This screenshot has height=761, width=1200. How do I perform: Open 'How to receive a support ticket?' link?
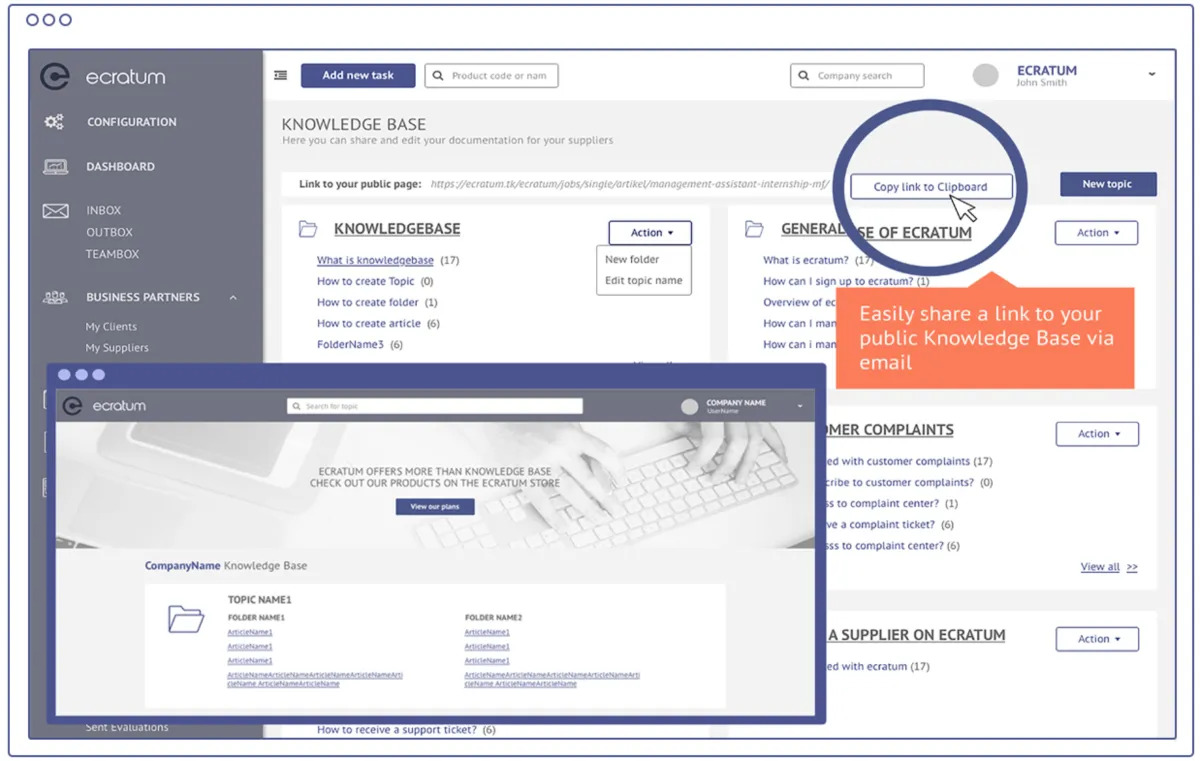pos(397,730)
